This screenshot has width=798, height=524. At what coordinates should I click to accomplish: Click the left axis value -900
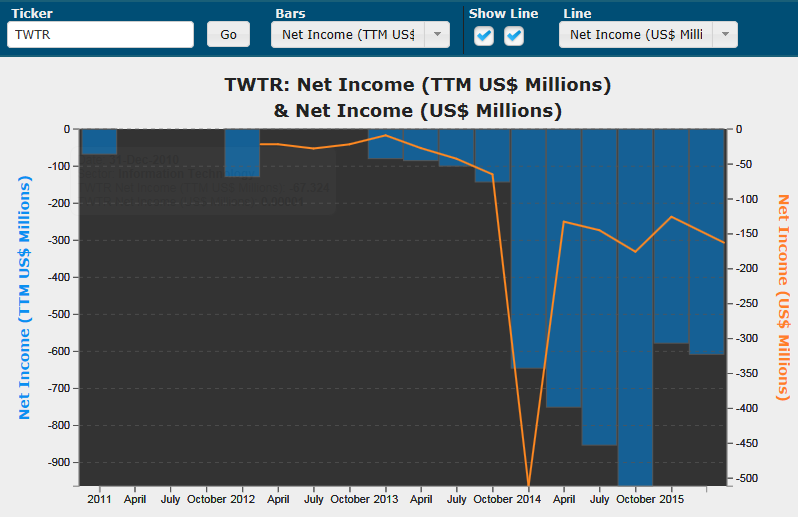[59, 462]
